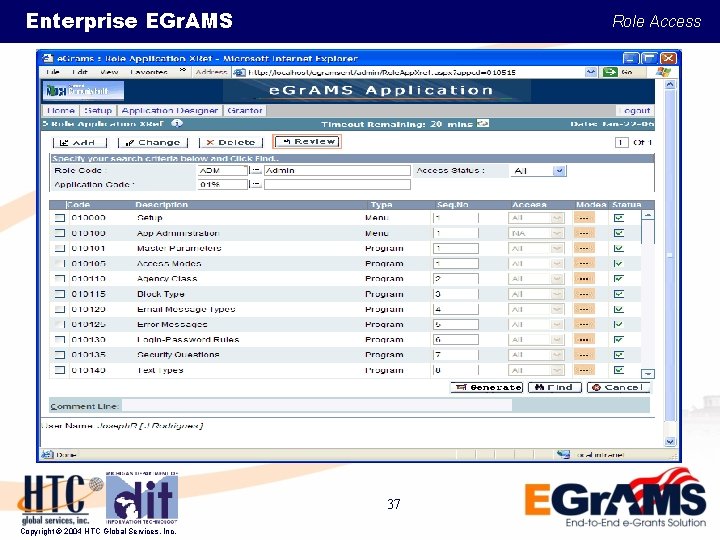Screen dimensions: 720x540
Task: Click the Modes button for App Administration row
Action: (584, 233)
